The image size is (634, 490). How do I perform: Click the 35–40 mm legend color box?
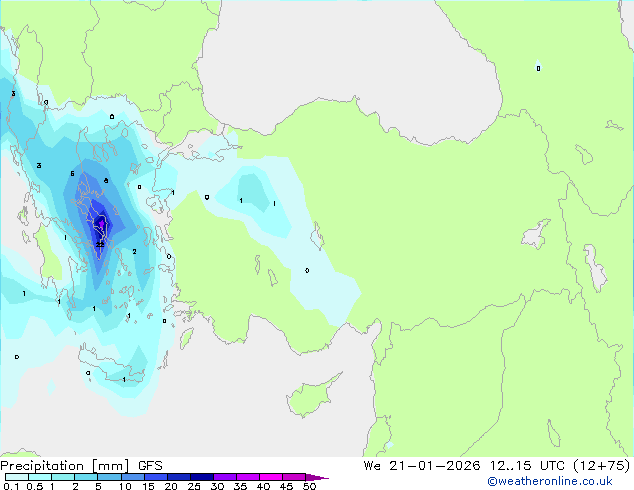pyautogui.click(x=248, y=477)
